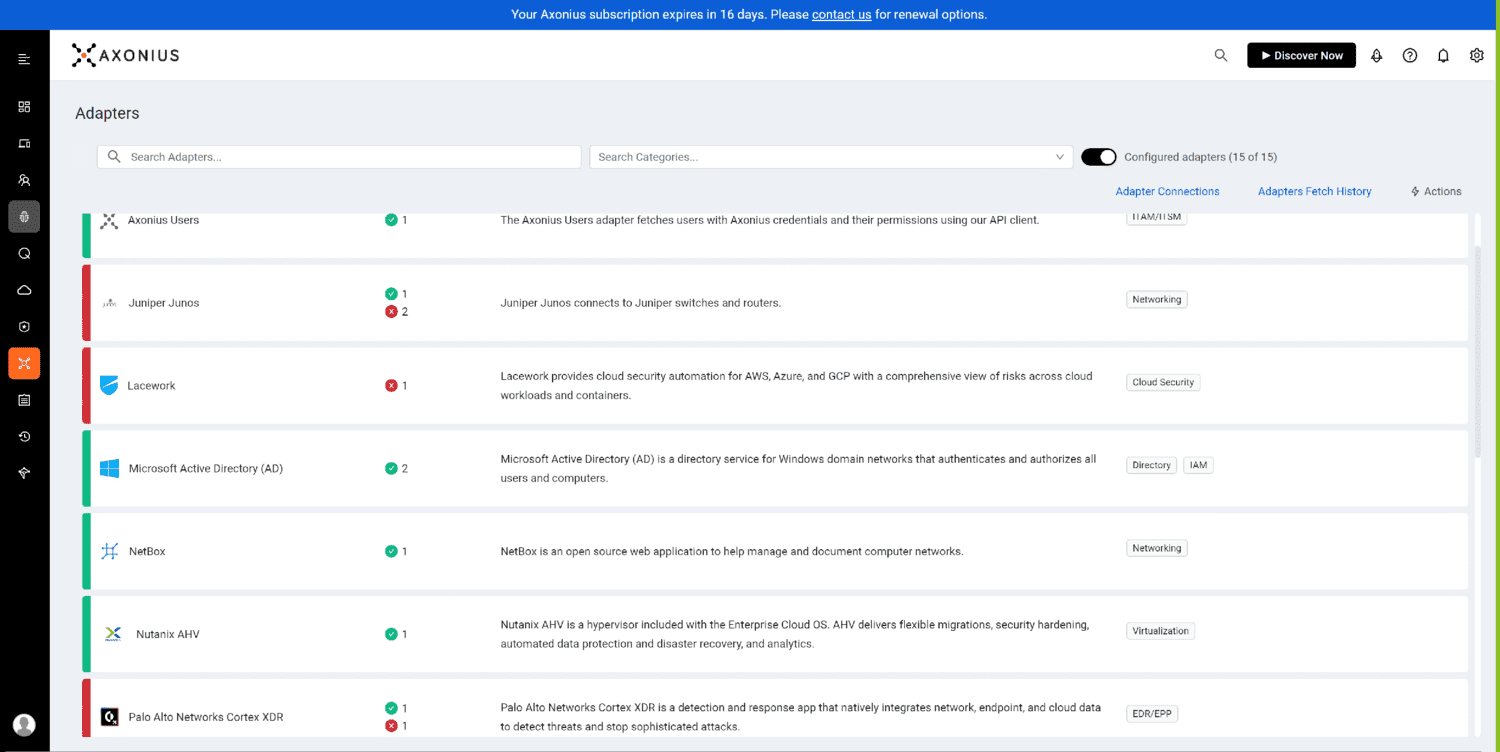The image size is (1500, 752).
Task: Follow the contact us link
Action: [x=842, y=14]
